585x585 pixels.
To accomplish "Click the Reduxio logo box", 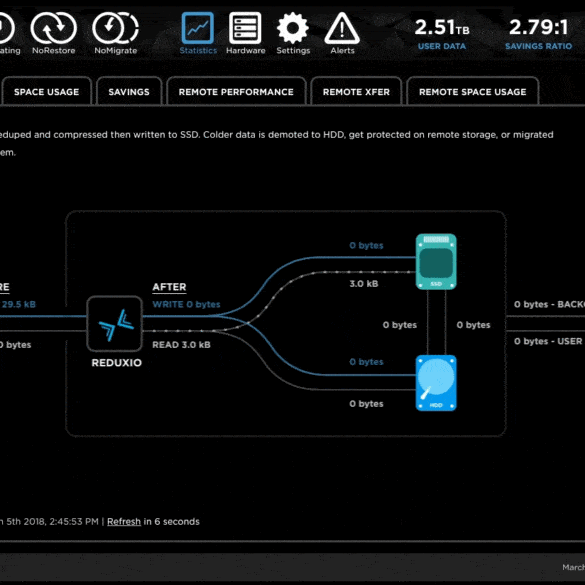I will click(x=115, y=324).
